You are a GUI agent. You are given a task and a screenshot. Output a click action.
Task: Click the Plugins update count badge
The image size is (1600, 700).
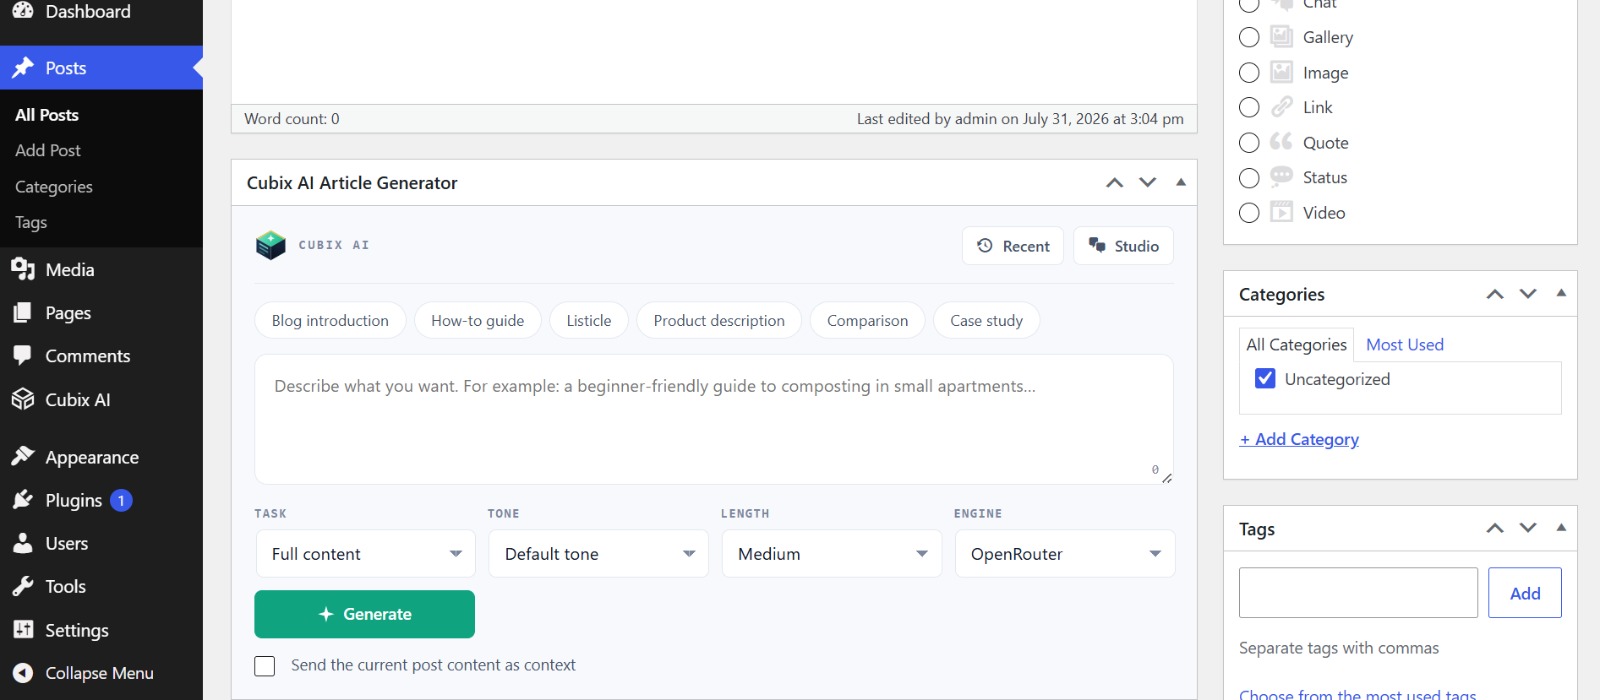point(121,500)
